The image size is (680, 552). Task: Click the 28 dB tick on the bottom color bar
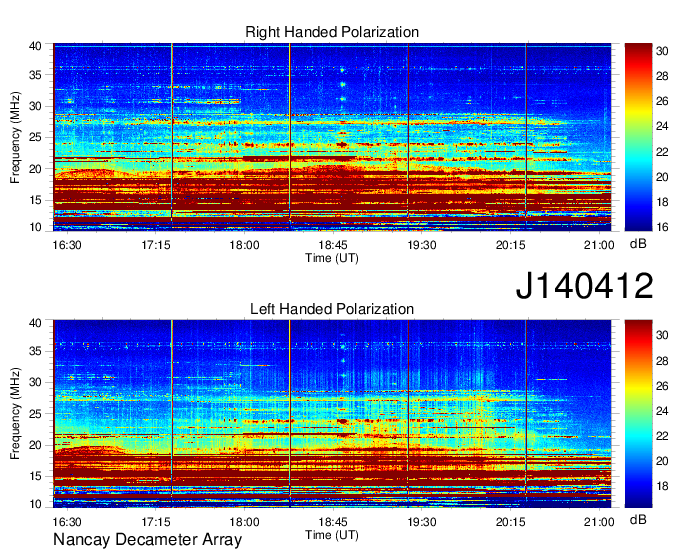[662, 361]
